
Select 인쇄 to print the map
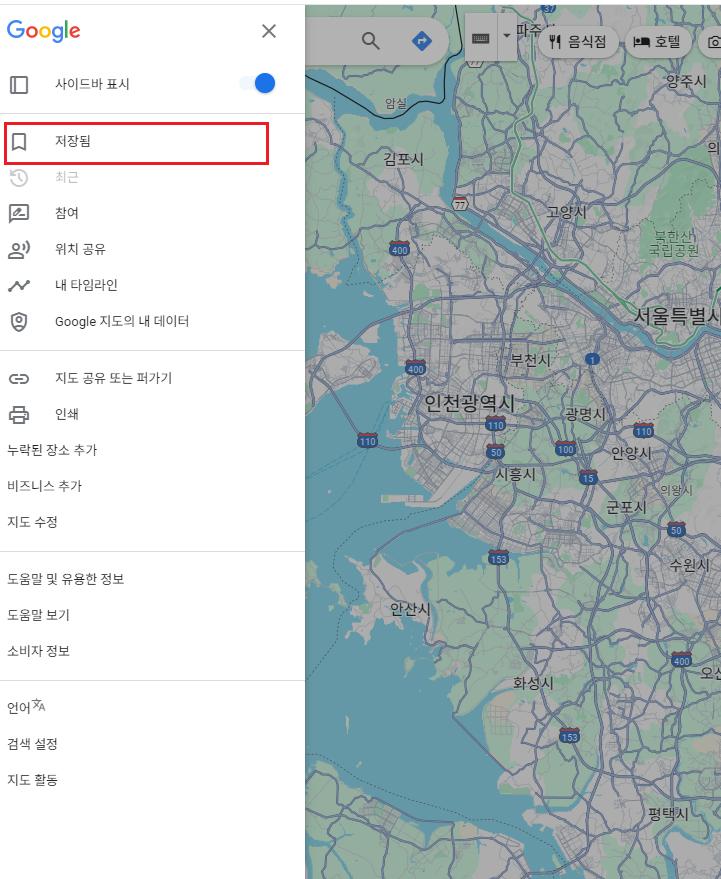point(151,414)
